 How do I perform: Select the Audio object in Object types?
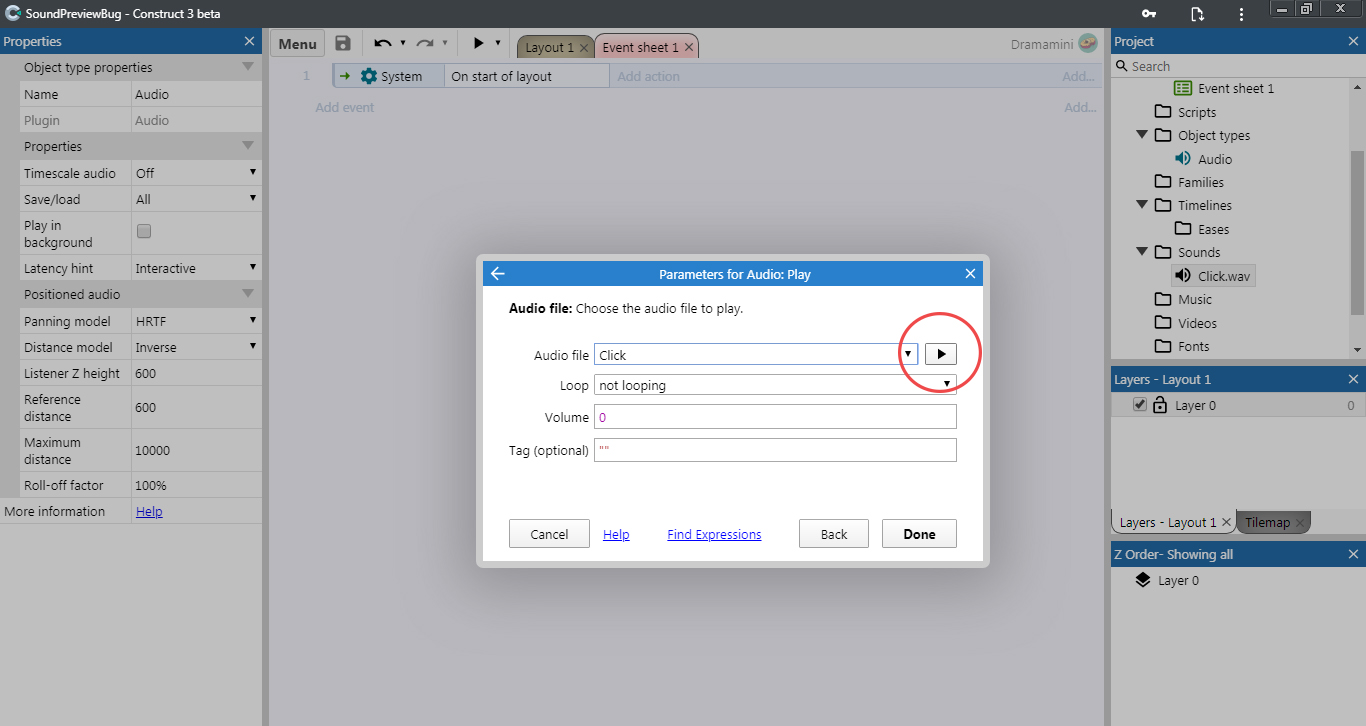(1215, 158)
